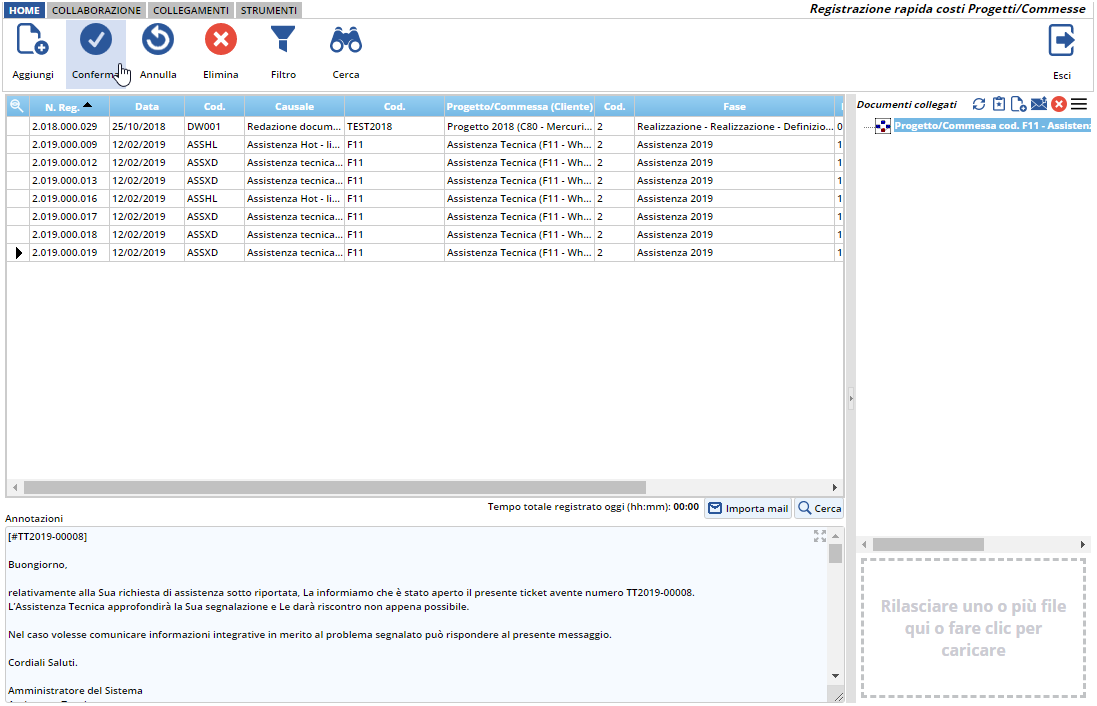This screenshot has width=1097, height=706.
Task: Select the Progetto/Commessa cod. F11 tree item
Action: 990,126
